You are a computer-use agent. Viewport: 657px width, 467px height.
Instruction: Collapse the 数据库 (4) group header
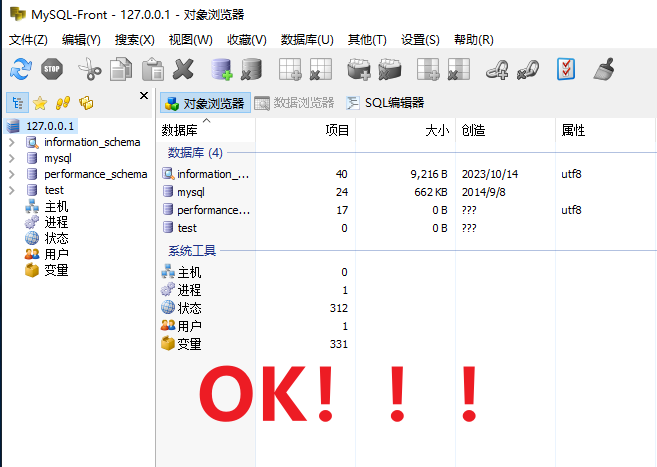[195, 153]
